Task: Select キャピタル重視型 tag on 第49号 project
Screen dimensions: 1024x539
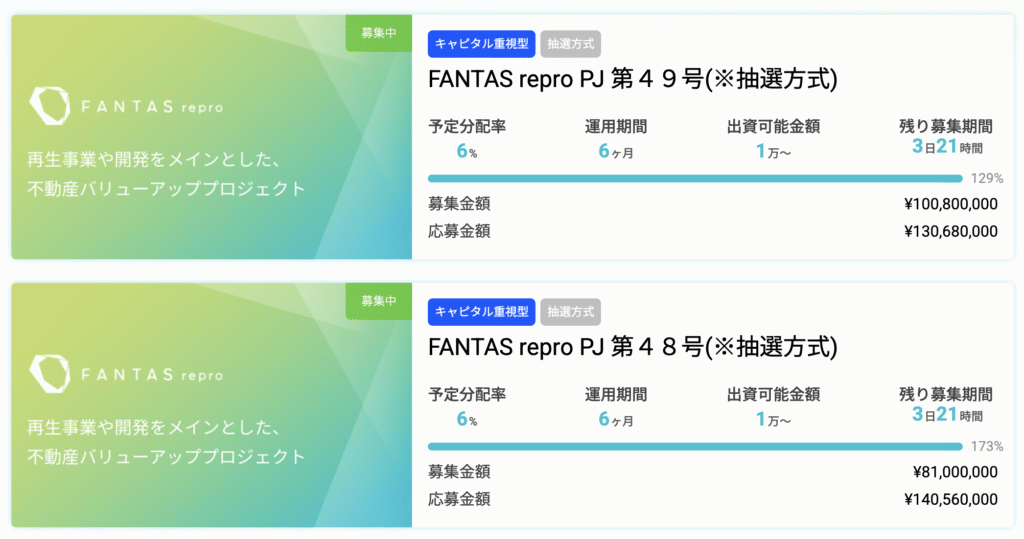Action: point(482,44)
